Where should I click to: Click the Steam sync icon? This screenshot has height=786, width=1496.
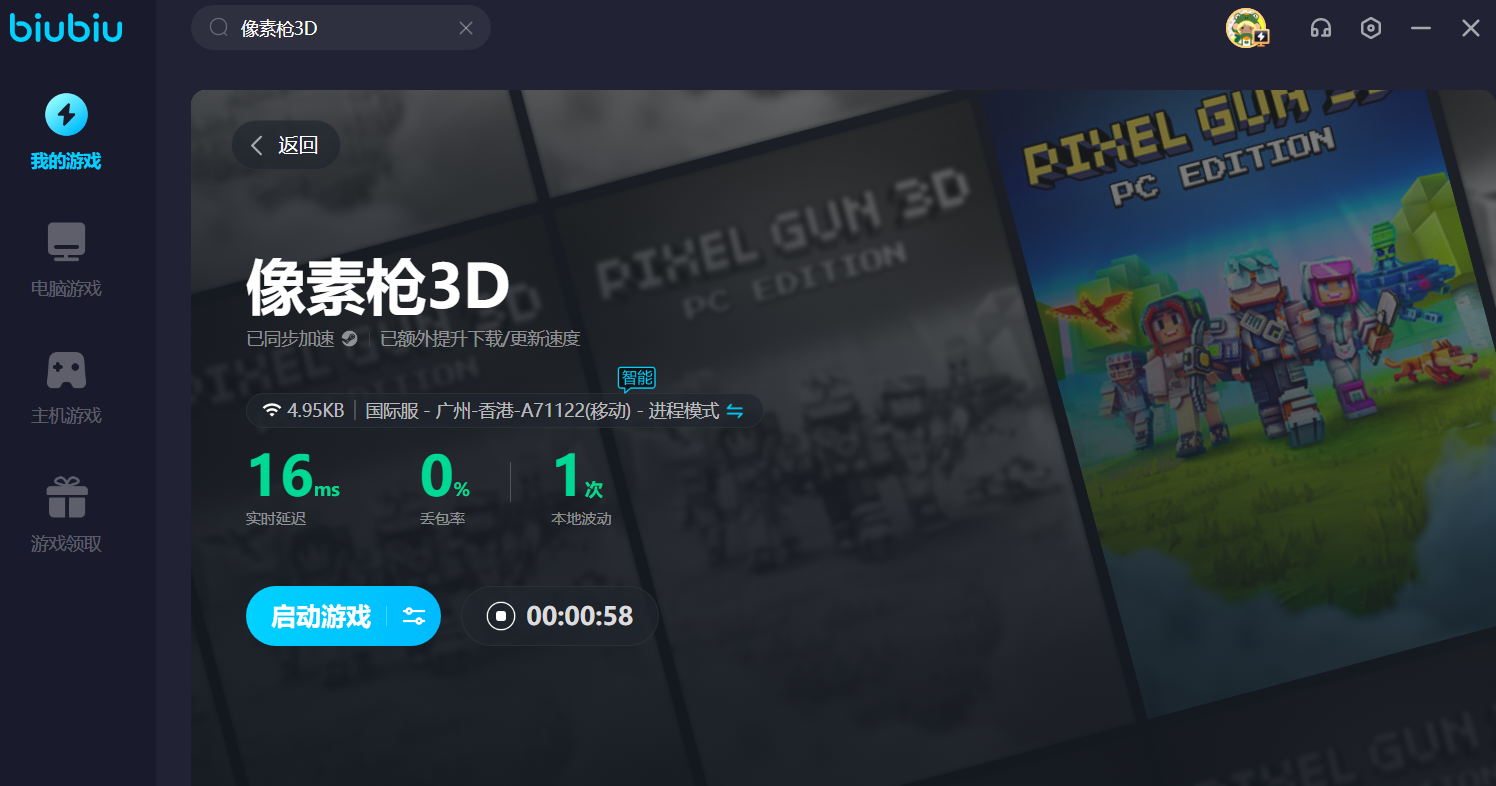click(349, 339)
